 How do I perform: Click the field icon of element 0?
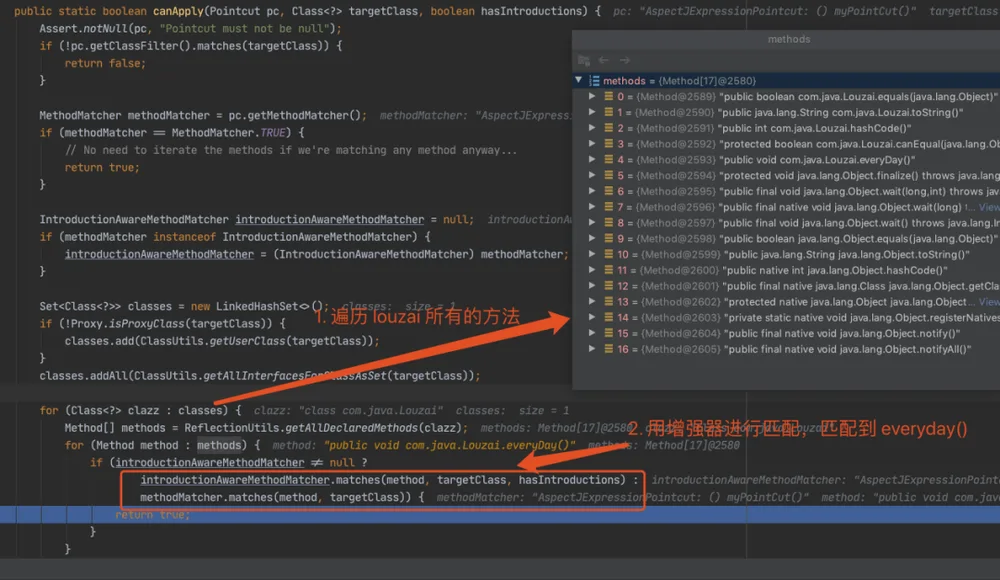pyautogui.click(x=608, y=96)
